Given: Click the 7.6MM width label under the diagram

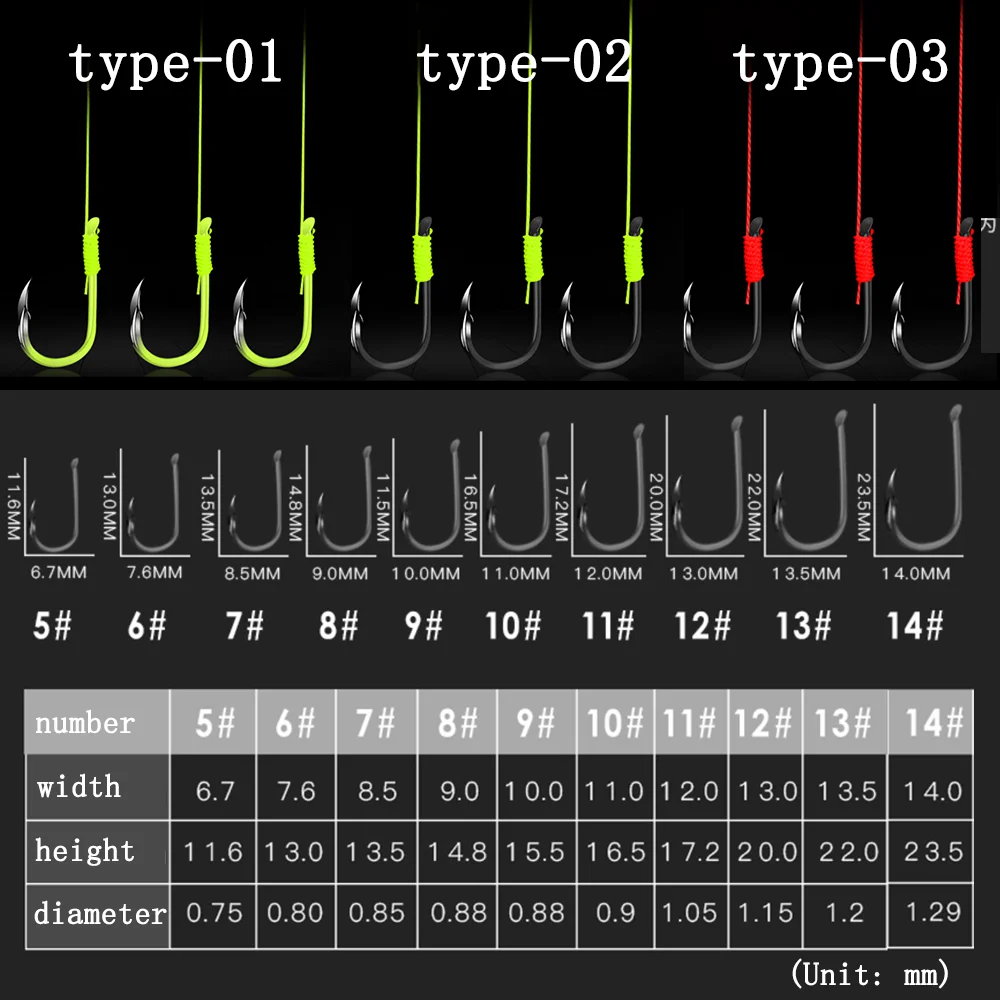Looking at the screenshot, I should point(154,572).
